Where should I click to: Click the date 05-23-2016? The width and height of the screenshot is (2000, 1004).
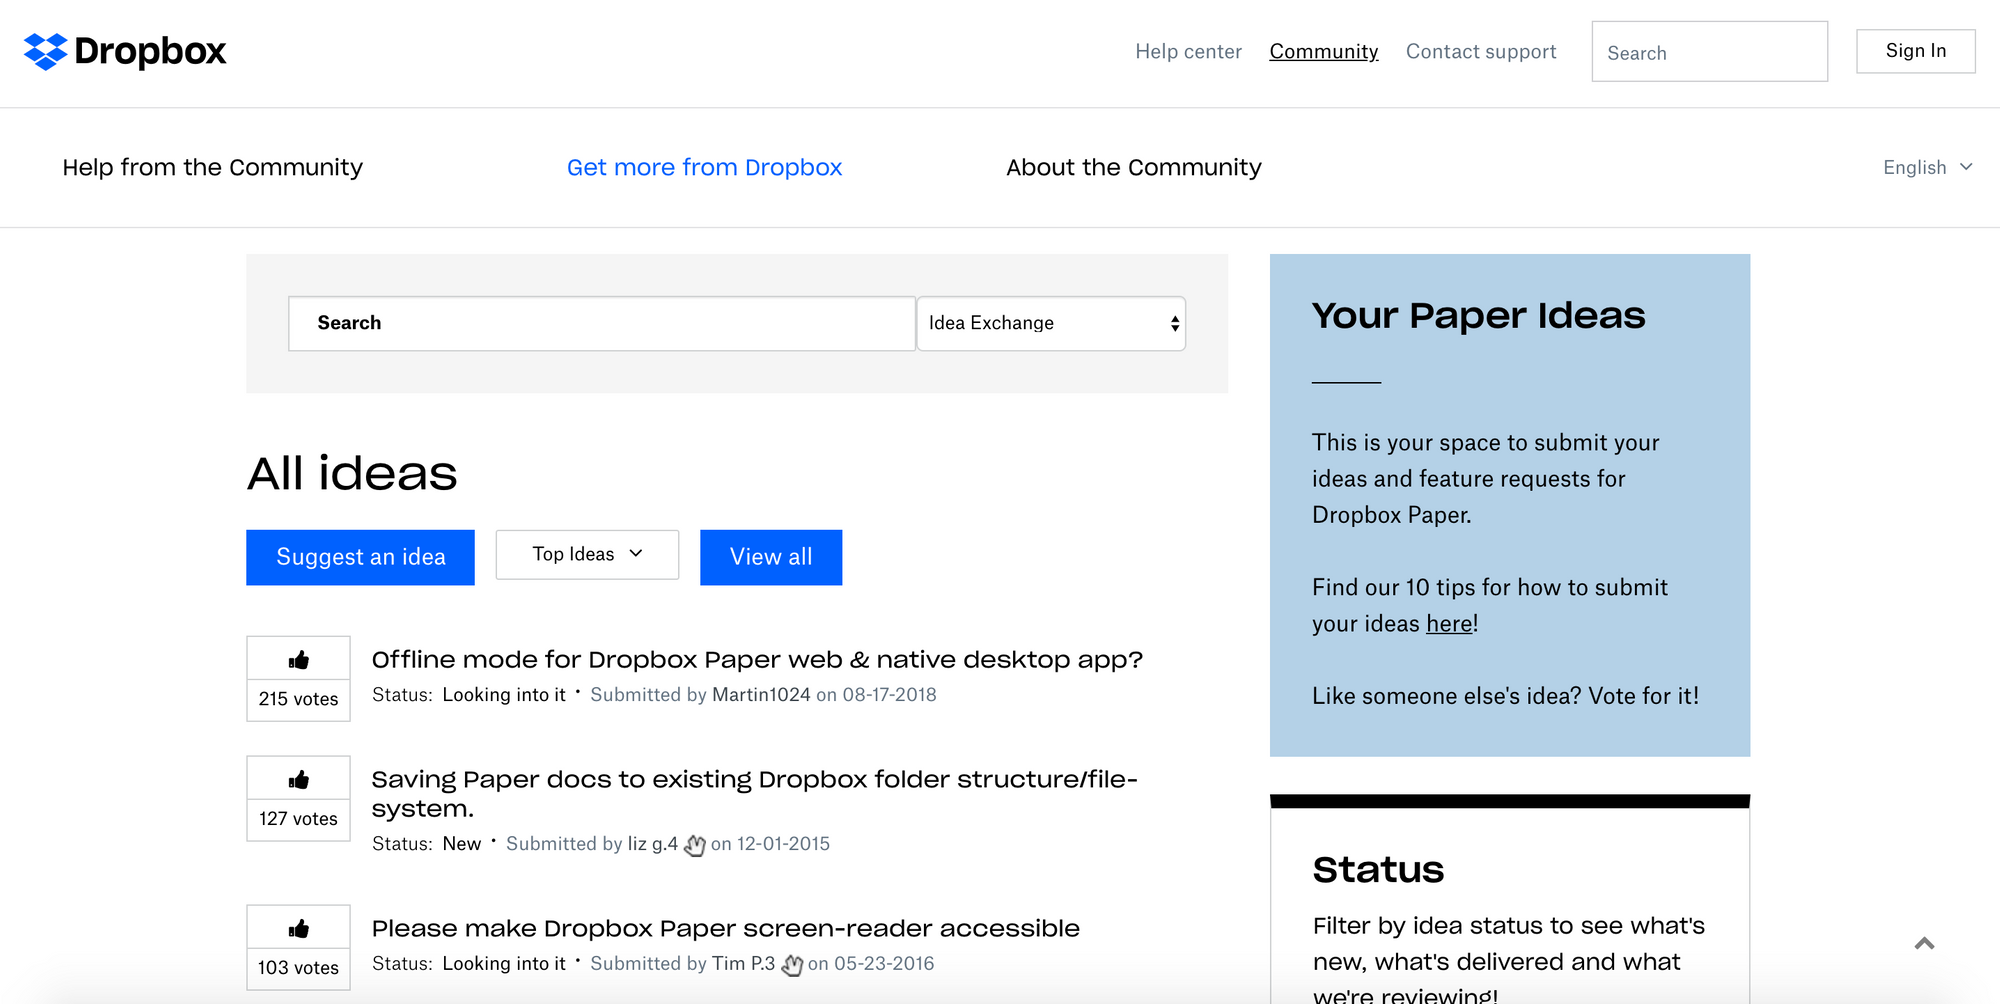pyautogui.click(x=884, y=964)
